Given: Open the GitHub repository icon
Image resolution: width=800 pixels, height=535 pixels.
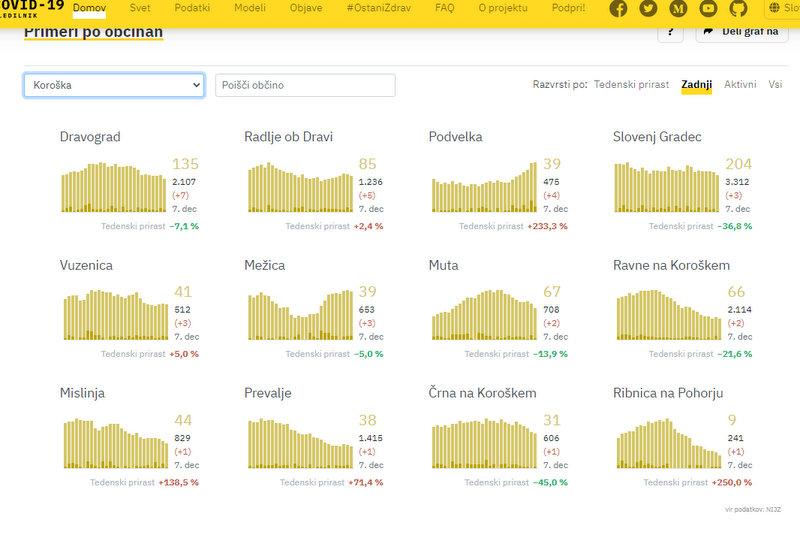Looking at the screenshot, I should (x=738, y=9).
